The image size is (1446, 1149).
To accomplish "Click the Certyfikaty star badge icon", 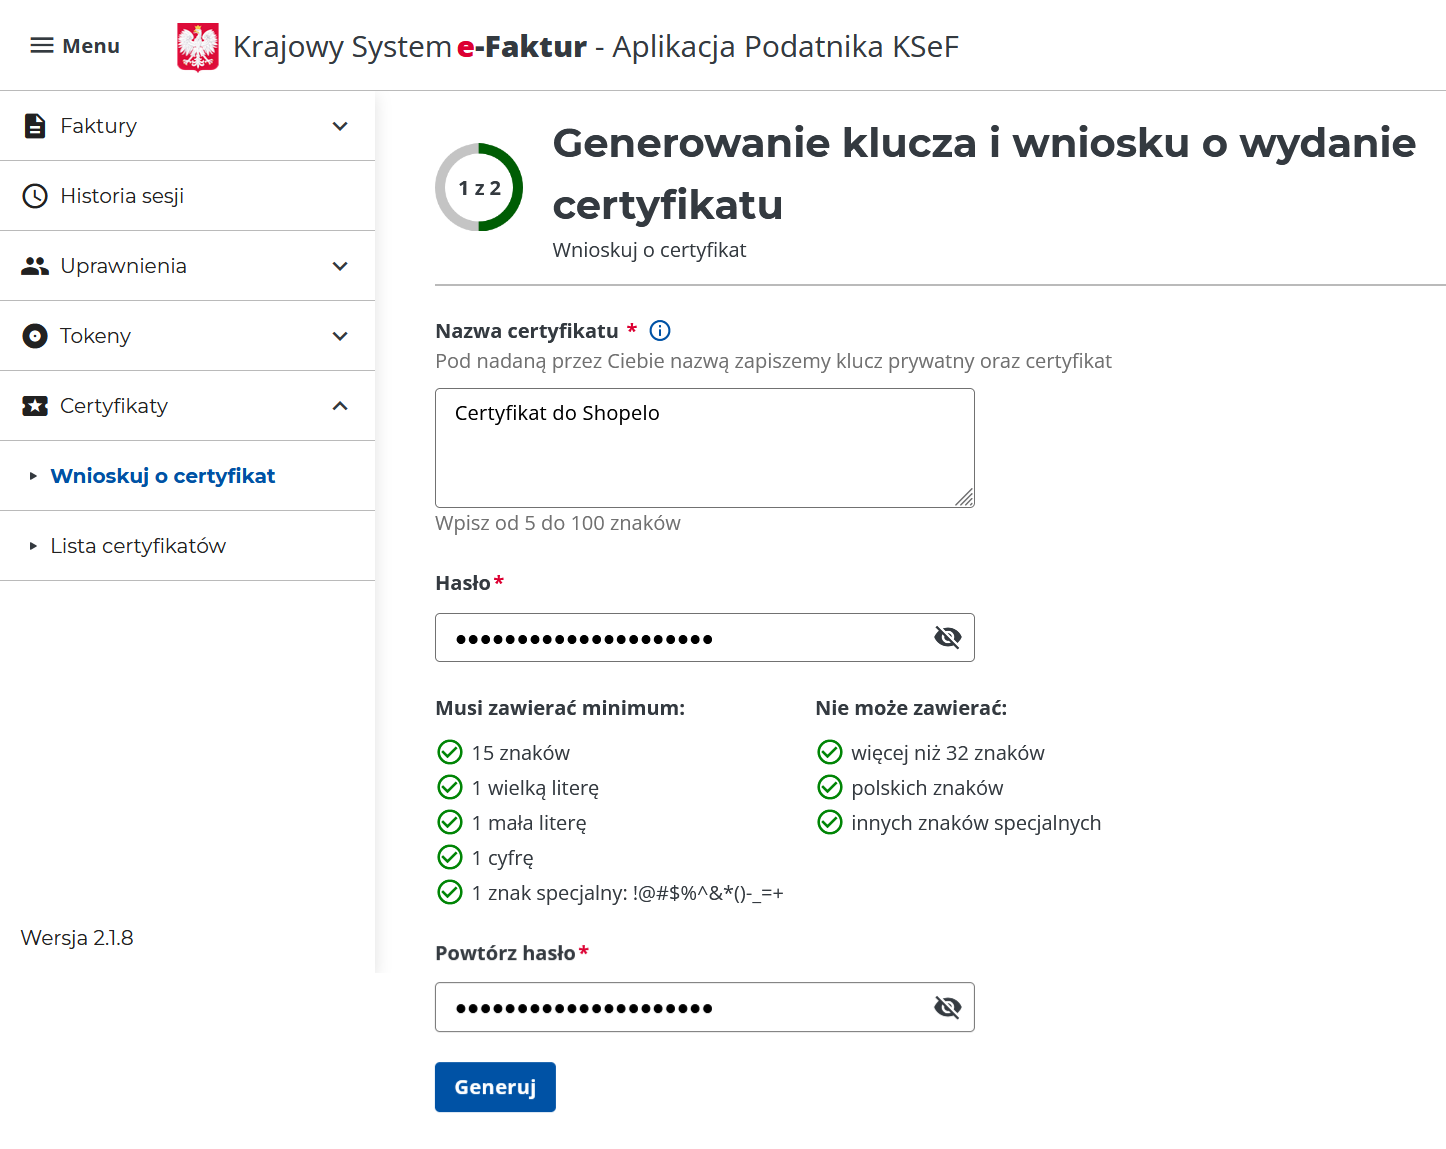I will click(35, 406).
